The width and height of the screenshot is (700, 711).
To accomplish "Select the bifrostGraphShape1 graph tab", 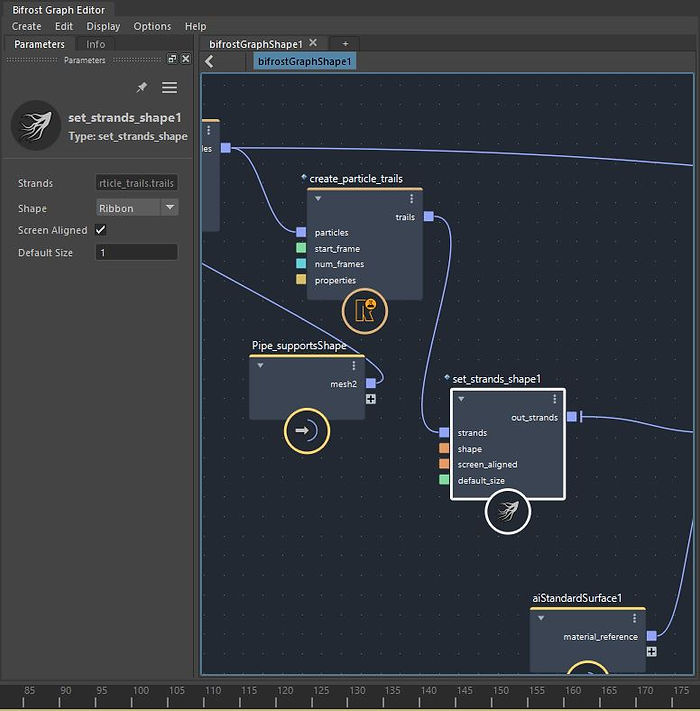I will click(x=255, y=44).
